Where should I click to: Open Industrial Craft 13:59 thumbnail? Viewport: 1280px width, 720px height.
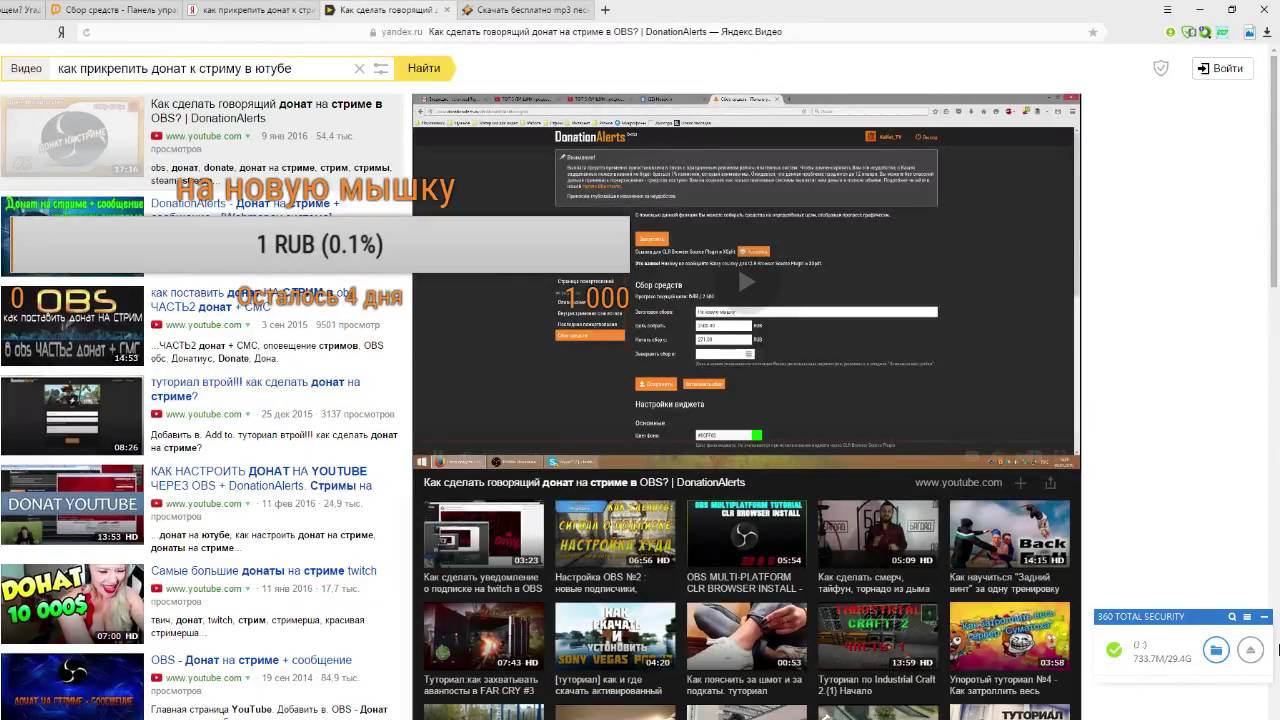(x=878, y=636)
